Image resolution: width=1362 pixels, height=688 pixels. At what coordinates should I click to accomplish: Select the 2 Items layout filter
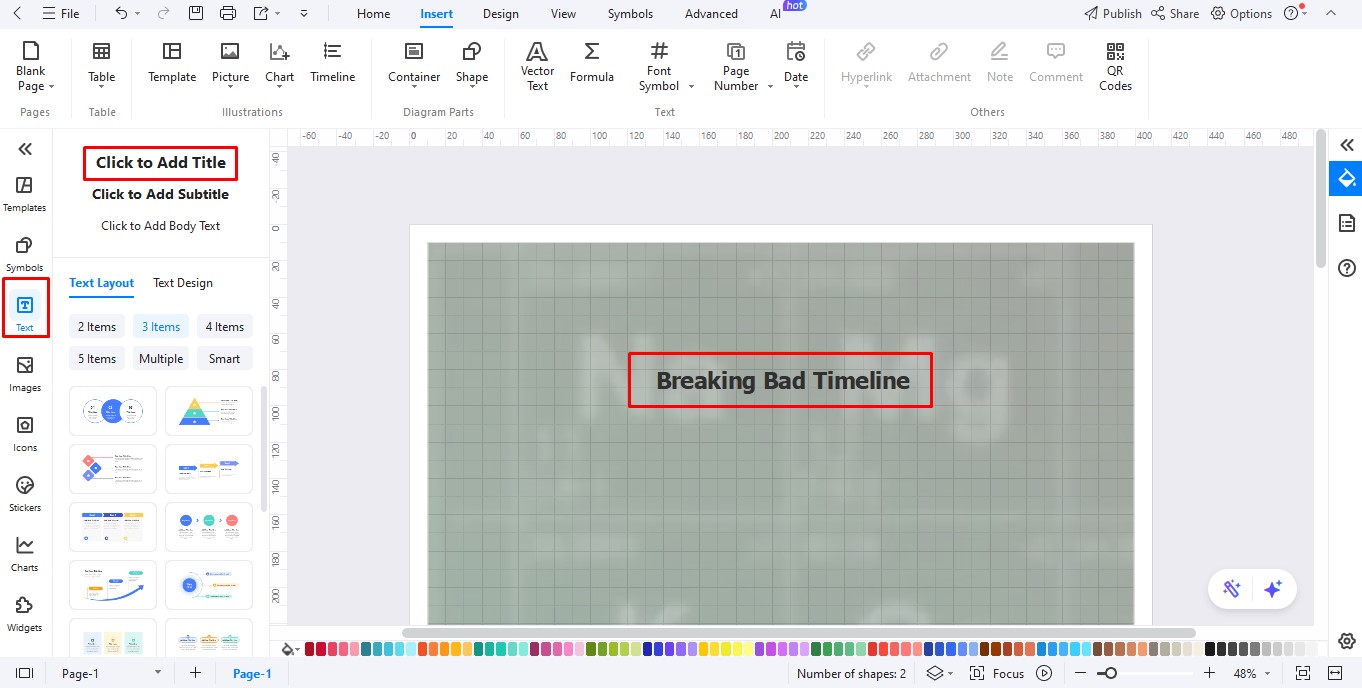click(x=97, y=327)
